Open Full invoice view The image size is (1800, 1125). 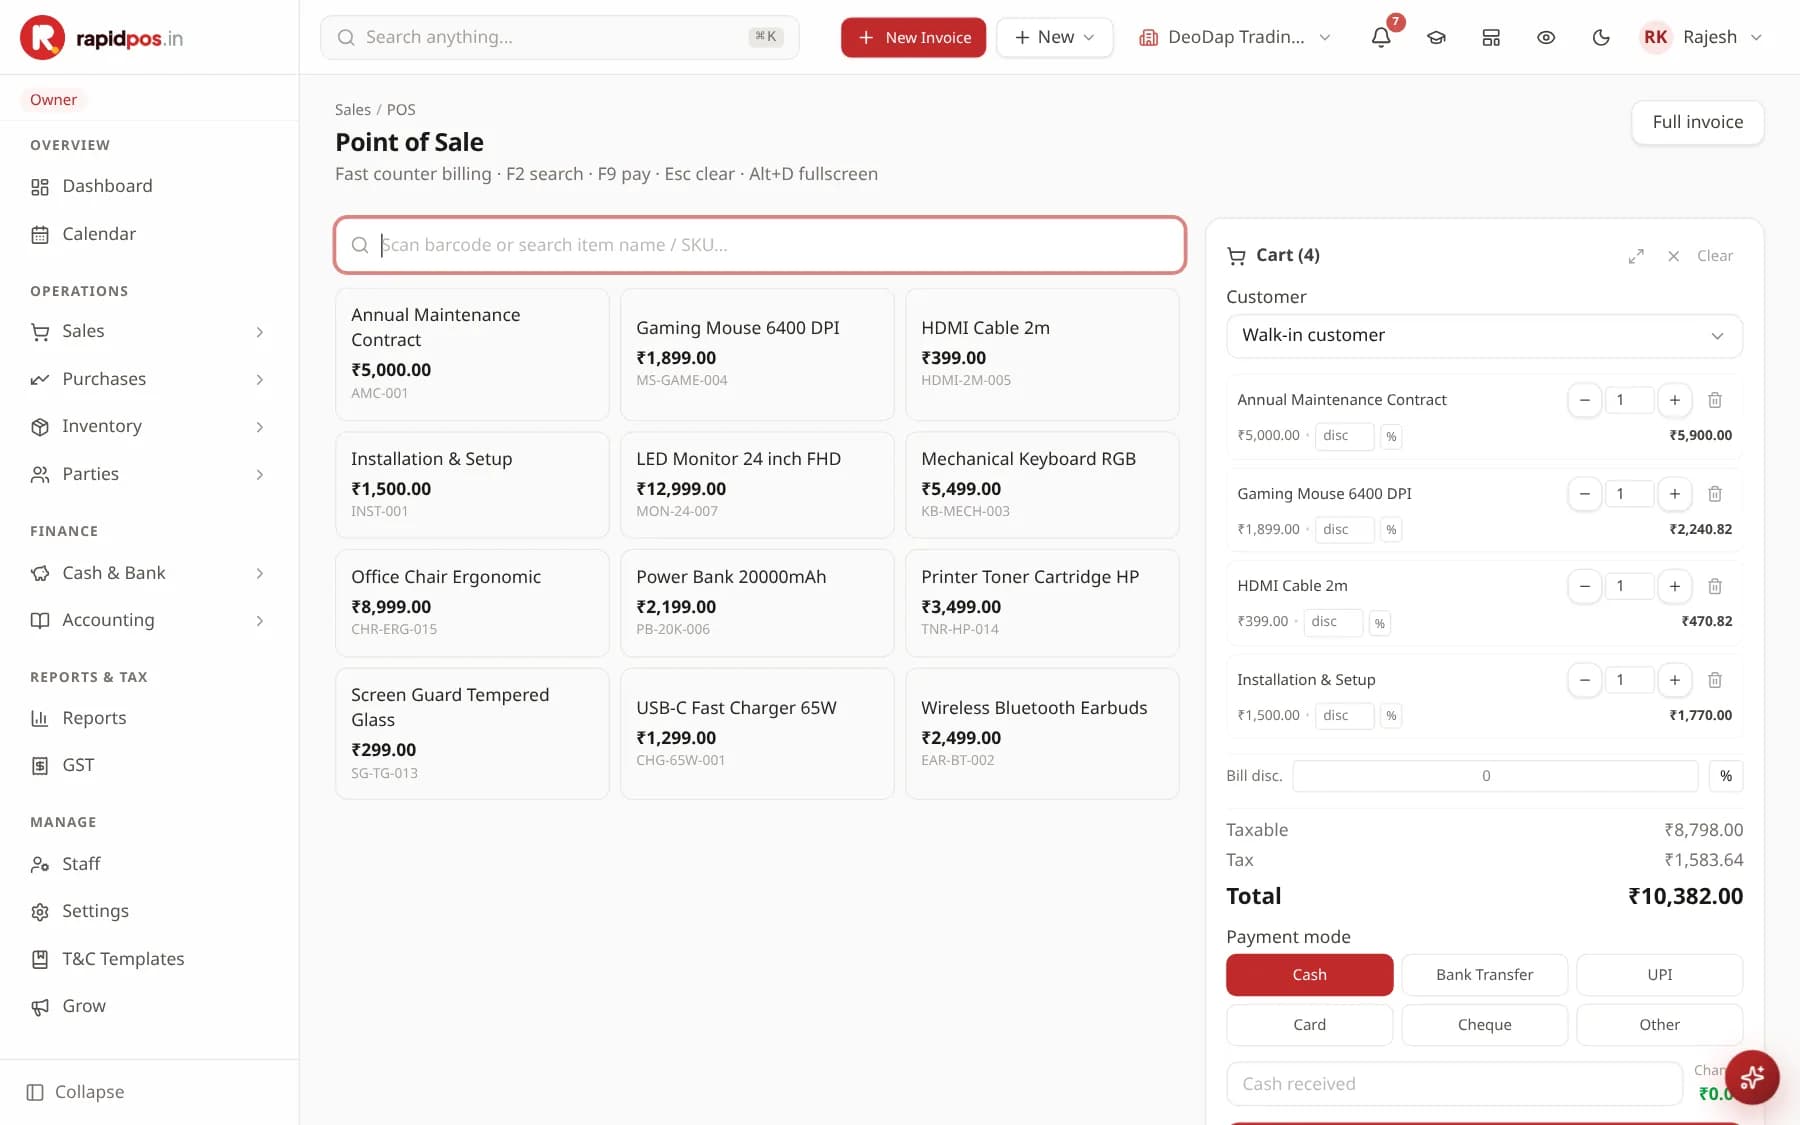click(1697, 122)
